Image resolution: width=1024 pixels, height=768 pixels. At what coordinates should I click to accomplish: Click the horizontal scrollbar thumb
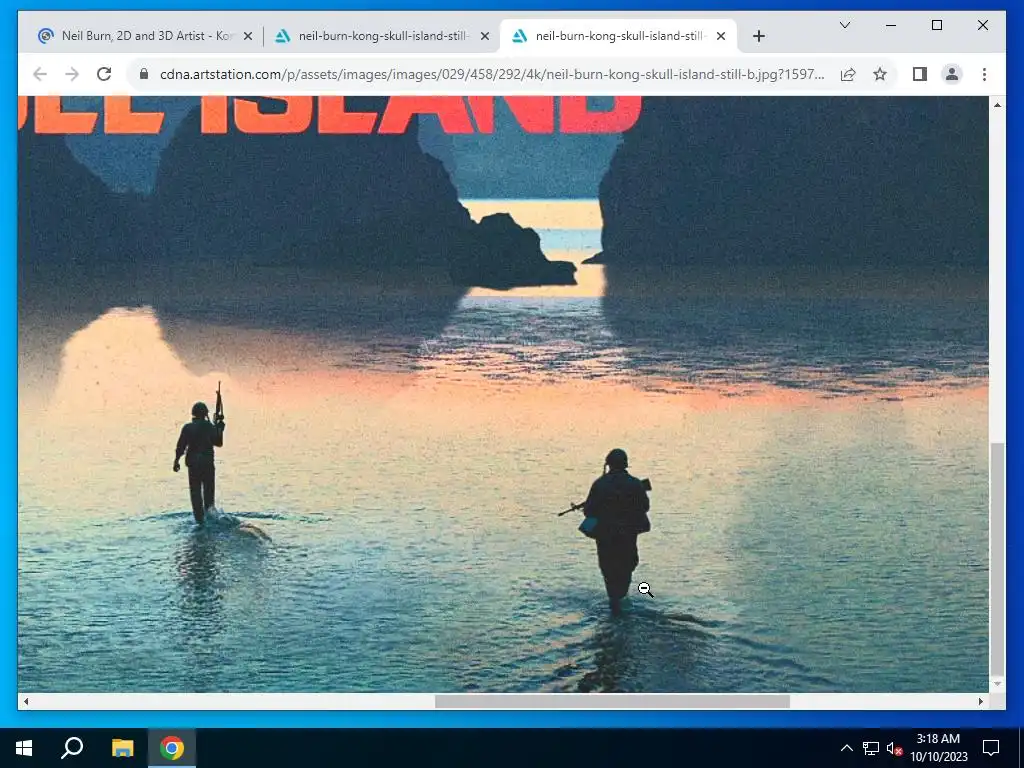pyautogui.click(x=612, y=701)
